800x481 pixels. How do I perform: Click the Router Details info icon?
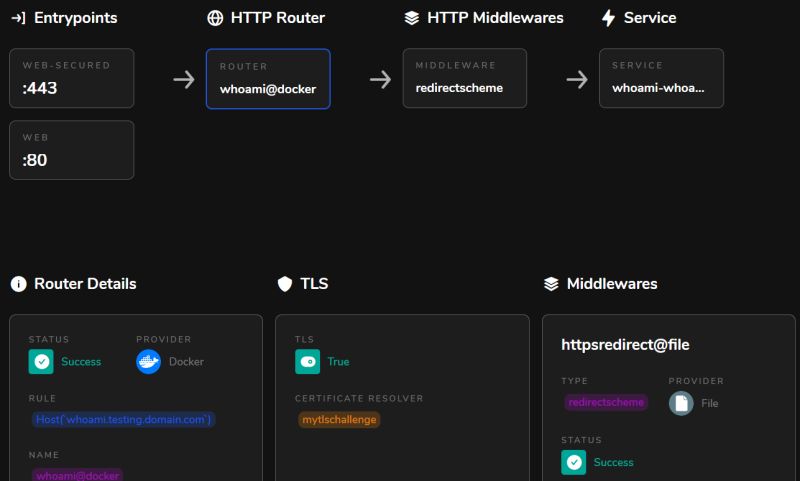coord(18,284)
